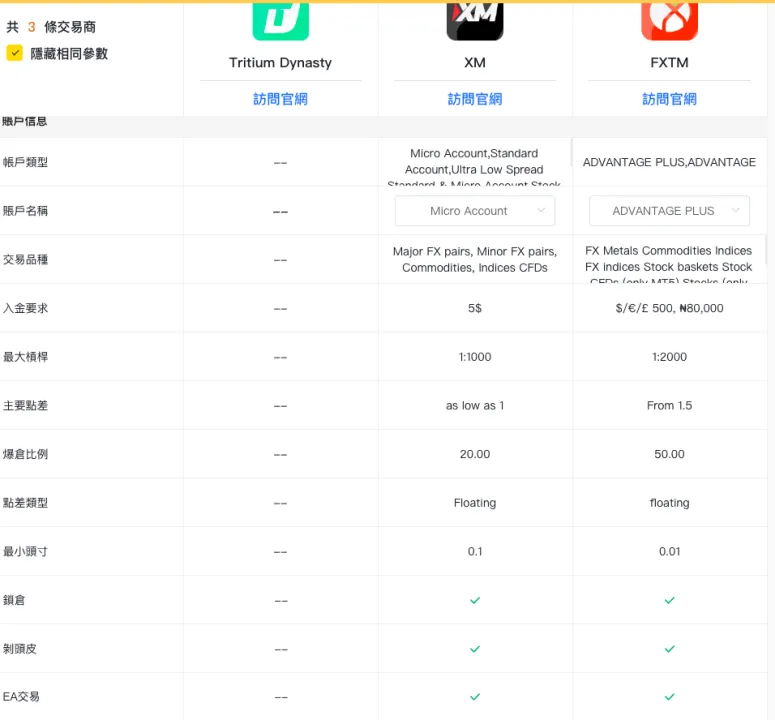Click the XM broker name heading
The height and width of the screenshot is (720, 775).
click(x=474, y=63)
